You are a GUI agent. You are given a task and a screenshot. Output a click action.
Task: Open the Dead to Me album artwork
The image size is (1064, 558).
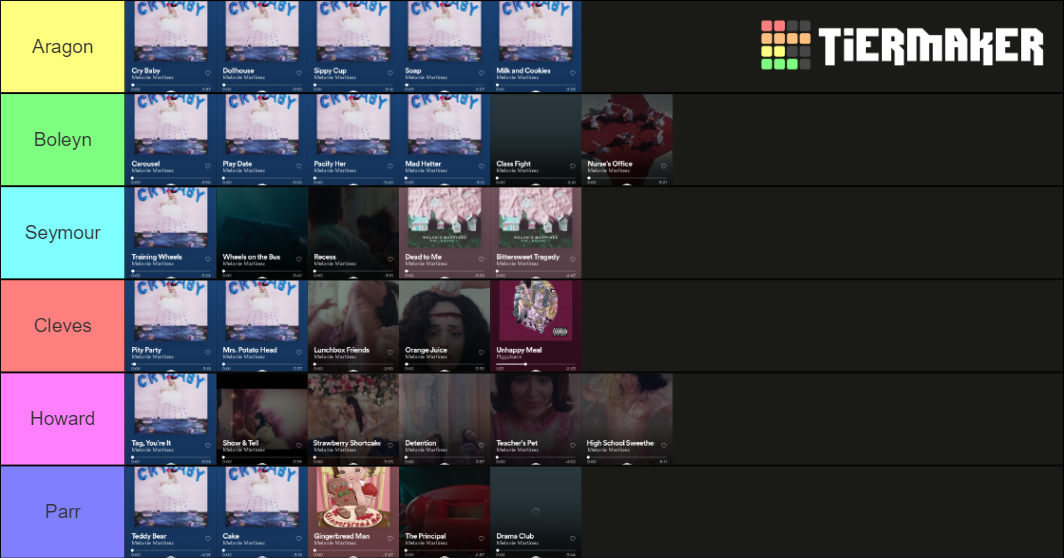pos(444,218)
